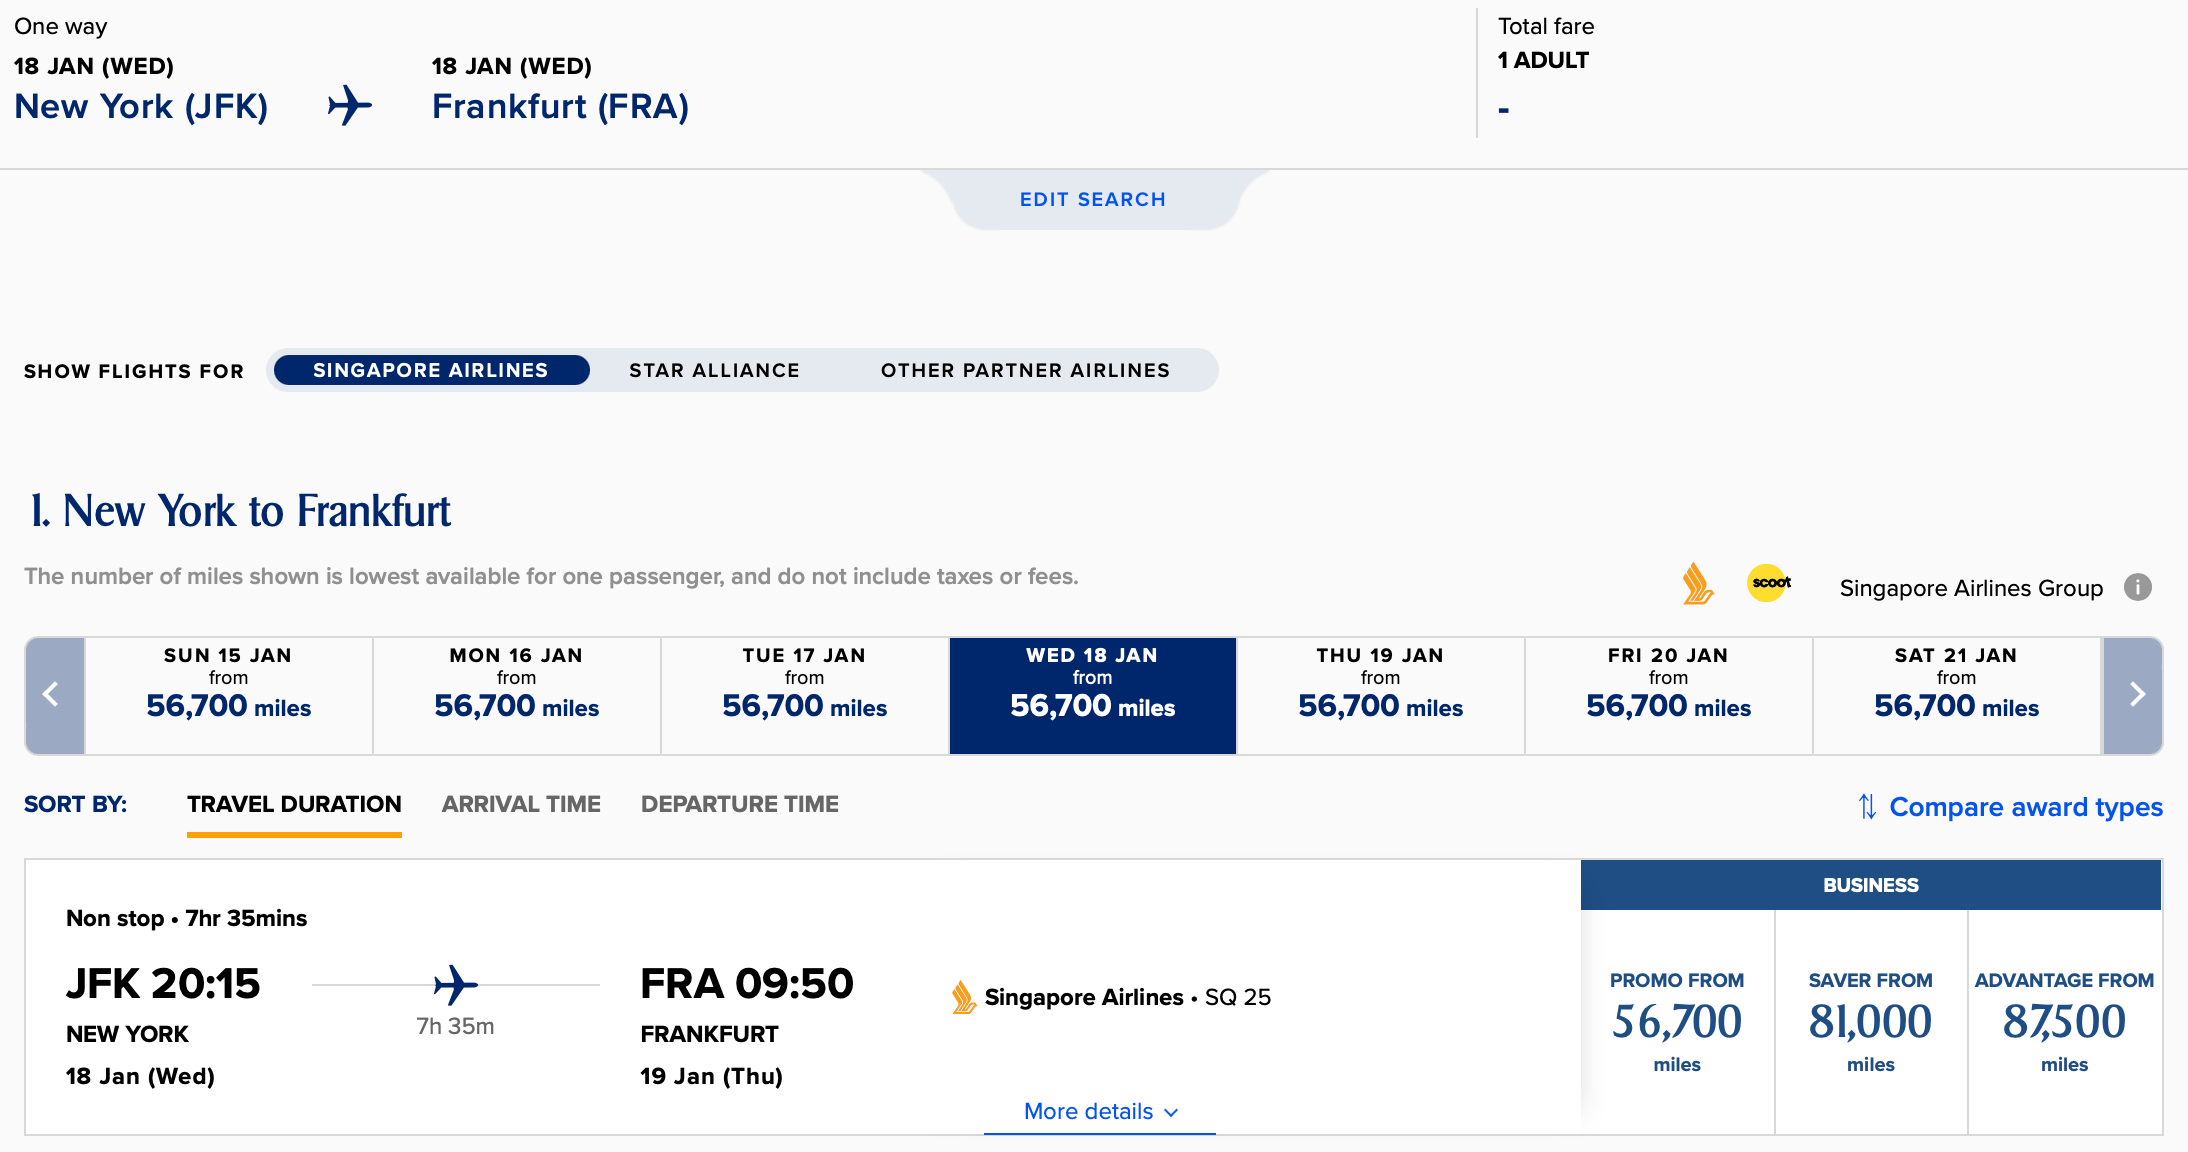Open Compare award types
The image size is (2188, 1152).
pyautogui.click(x=2026, y=806)
